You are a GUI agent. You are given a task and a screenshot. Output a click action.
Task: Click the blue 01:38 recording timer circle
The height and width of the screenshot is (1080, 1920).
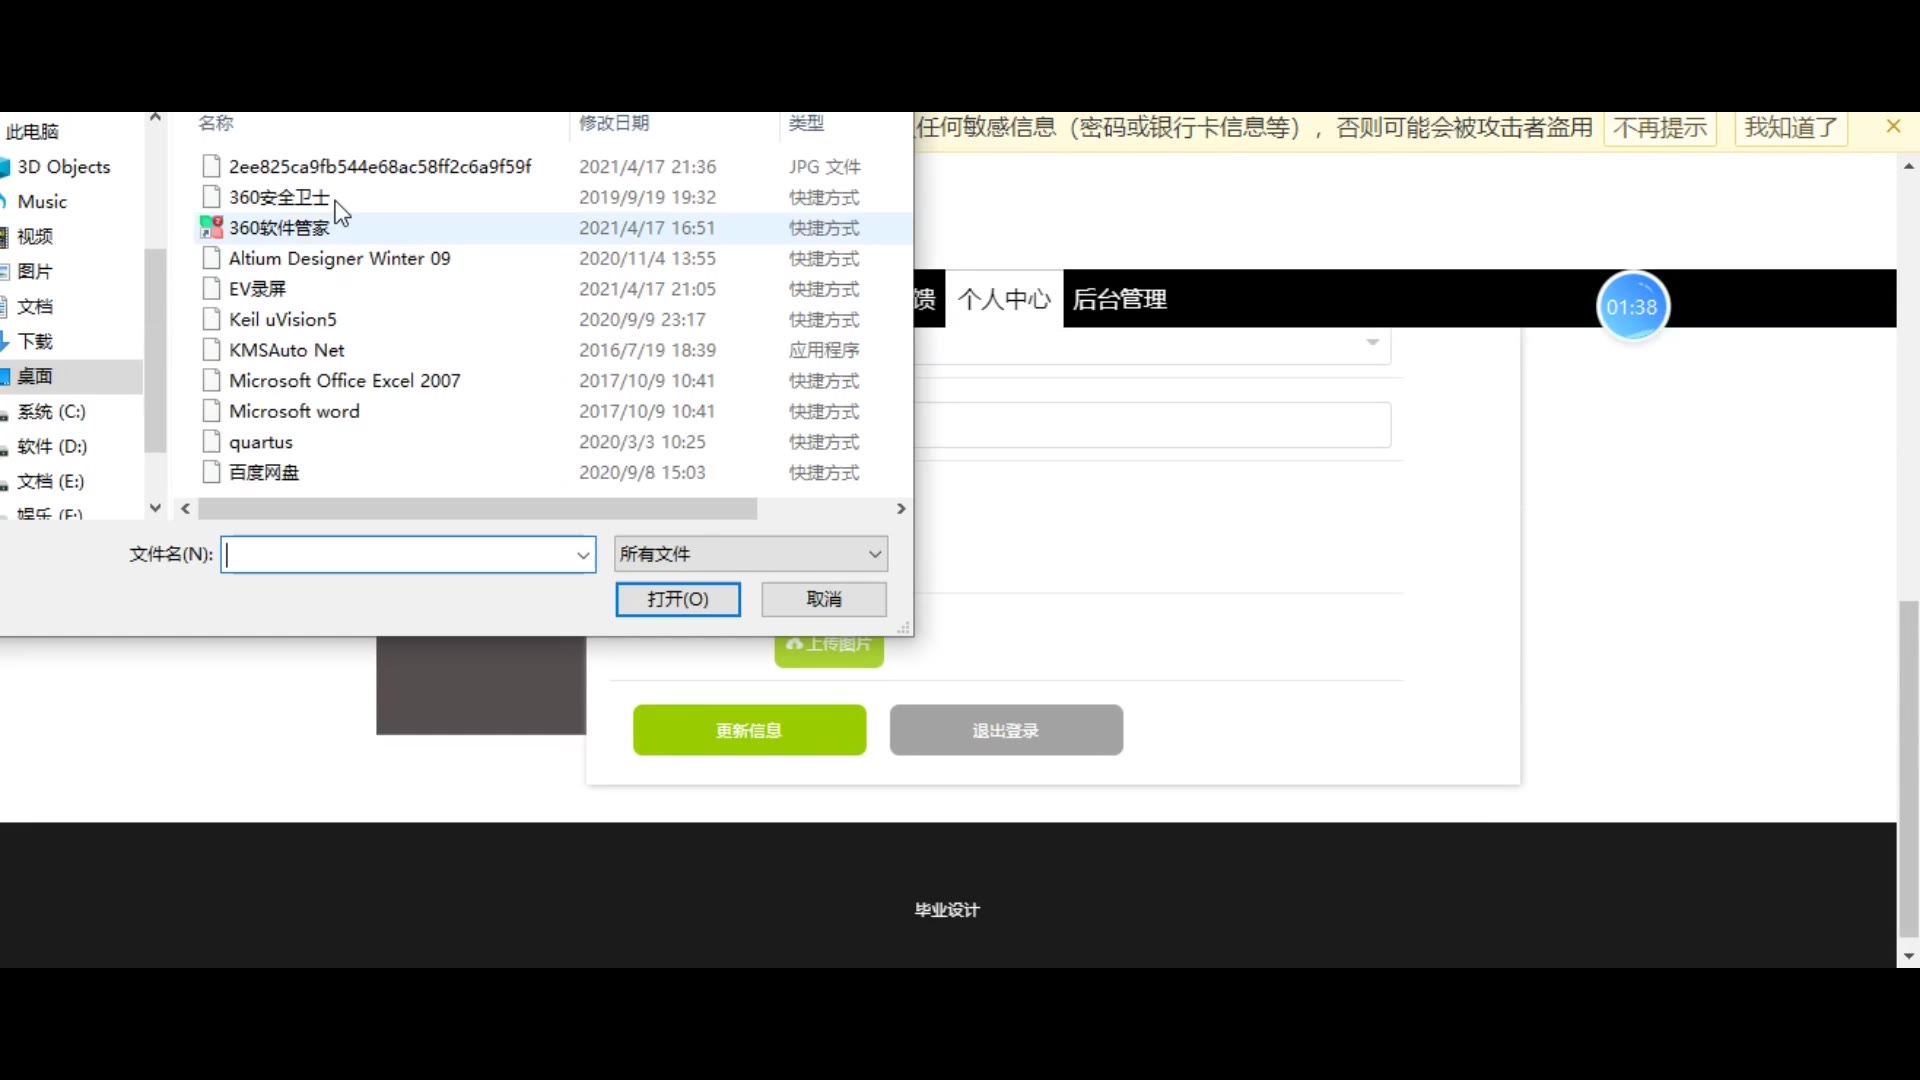1632,307
